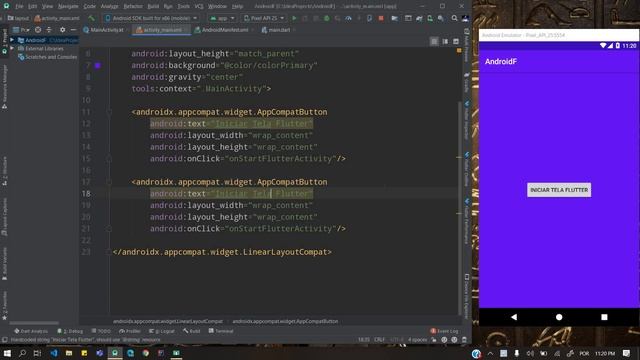Click inside line 18 android:text value
640x360 pixels.
(262, 194)
